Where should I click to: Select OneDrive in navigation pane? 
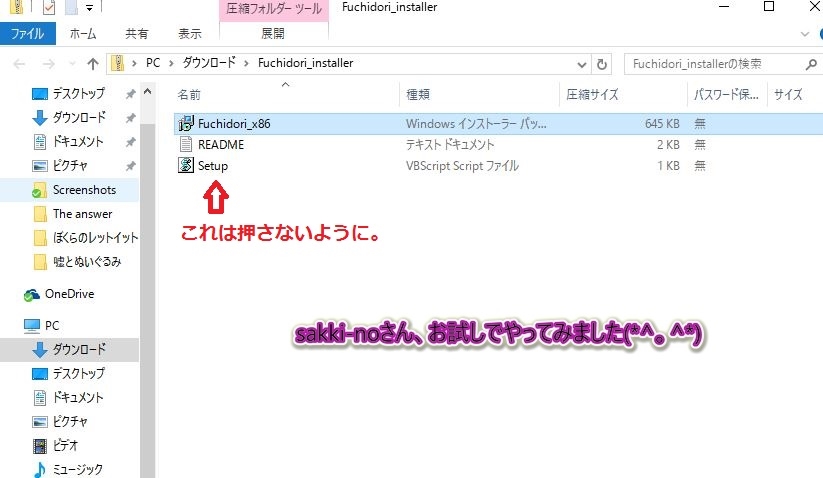click(69, 294)
